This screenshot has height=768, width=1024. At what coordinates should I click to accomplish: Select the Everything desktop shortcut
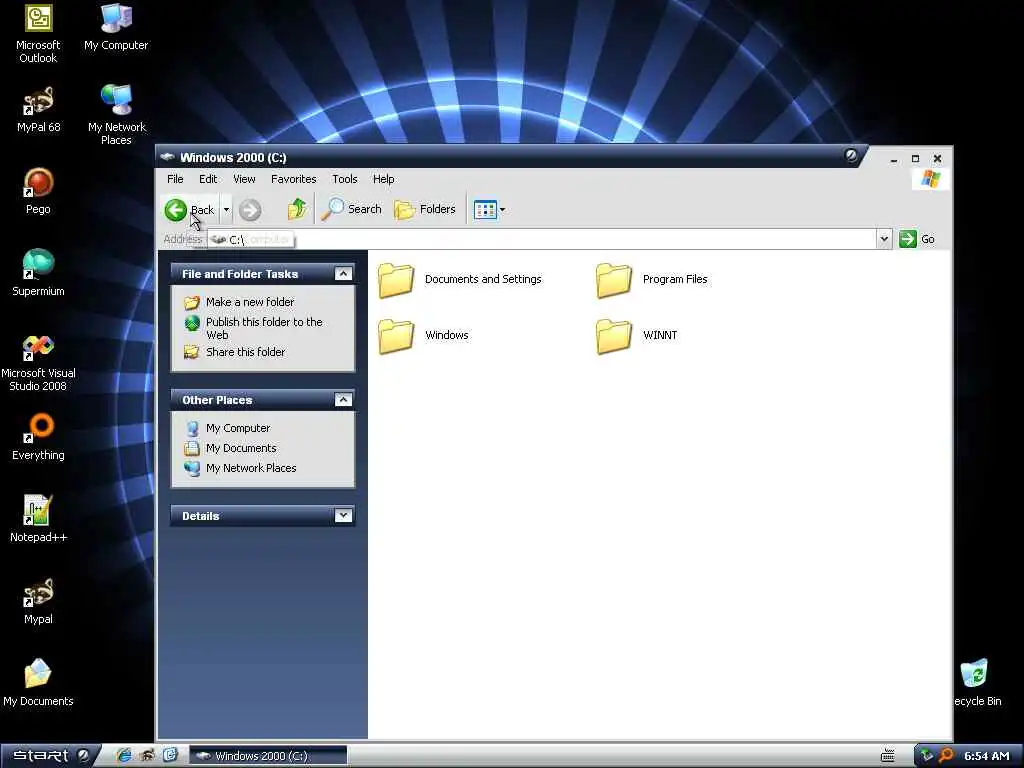38,438
